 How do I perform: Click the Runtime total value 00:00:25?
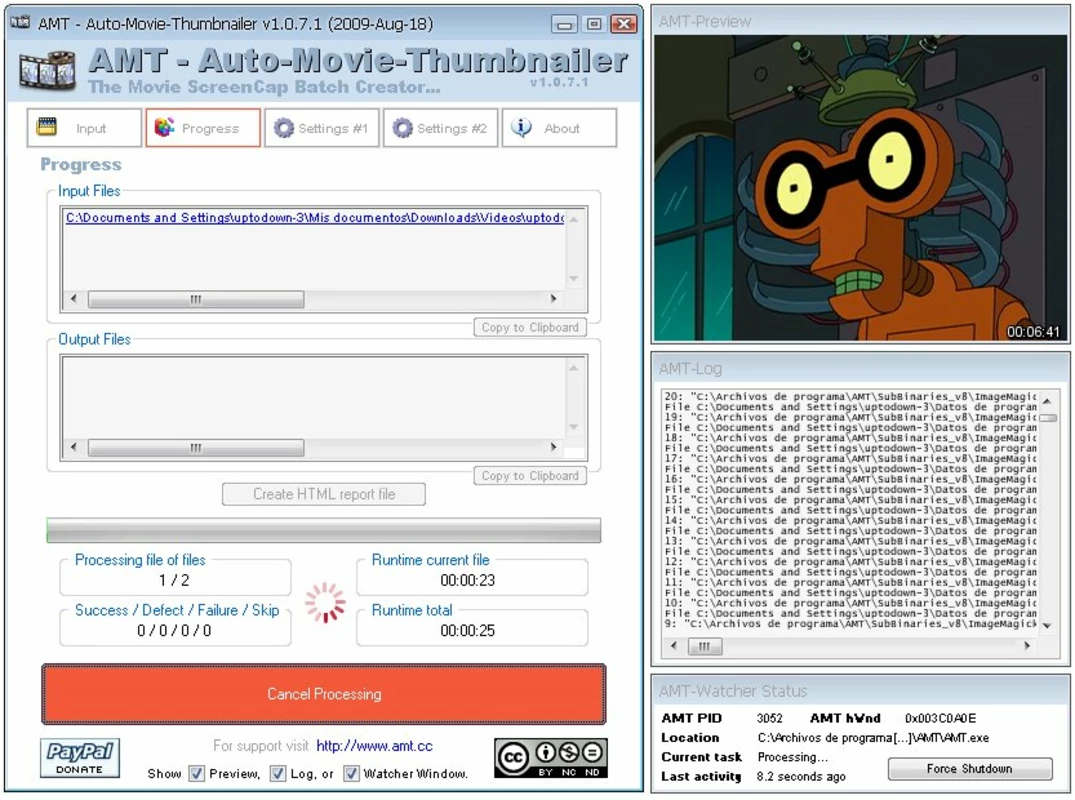468,631
